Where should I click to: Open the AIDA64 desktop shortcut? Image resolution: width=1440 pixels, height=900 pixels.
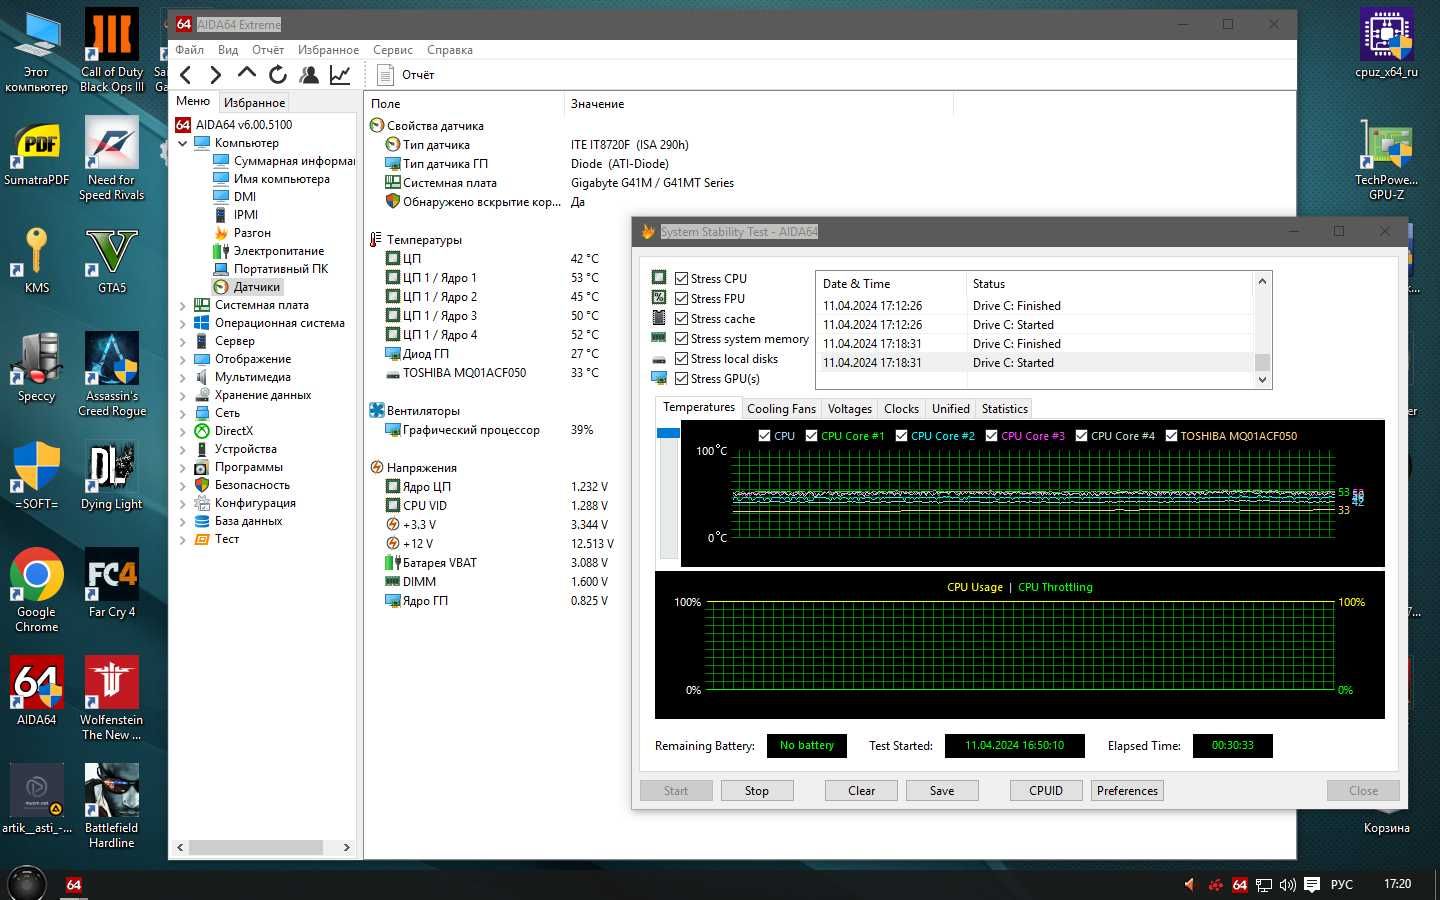pyautogui.click(x=37, y=690)
